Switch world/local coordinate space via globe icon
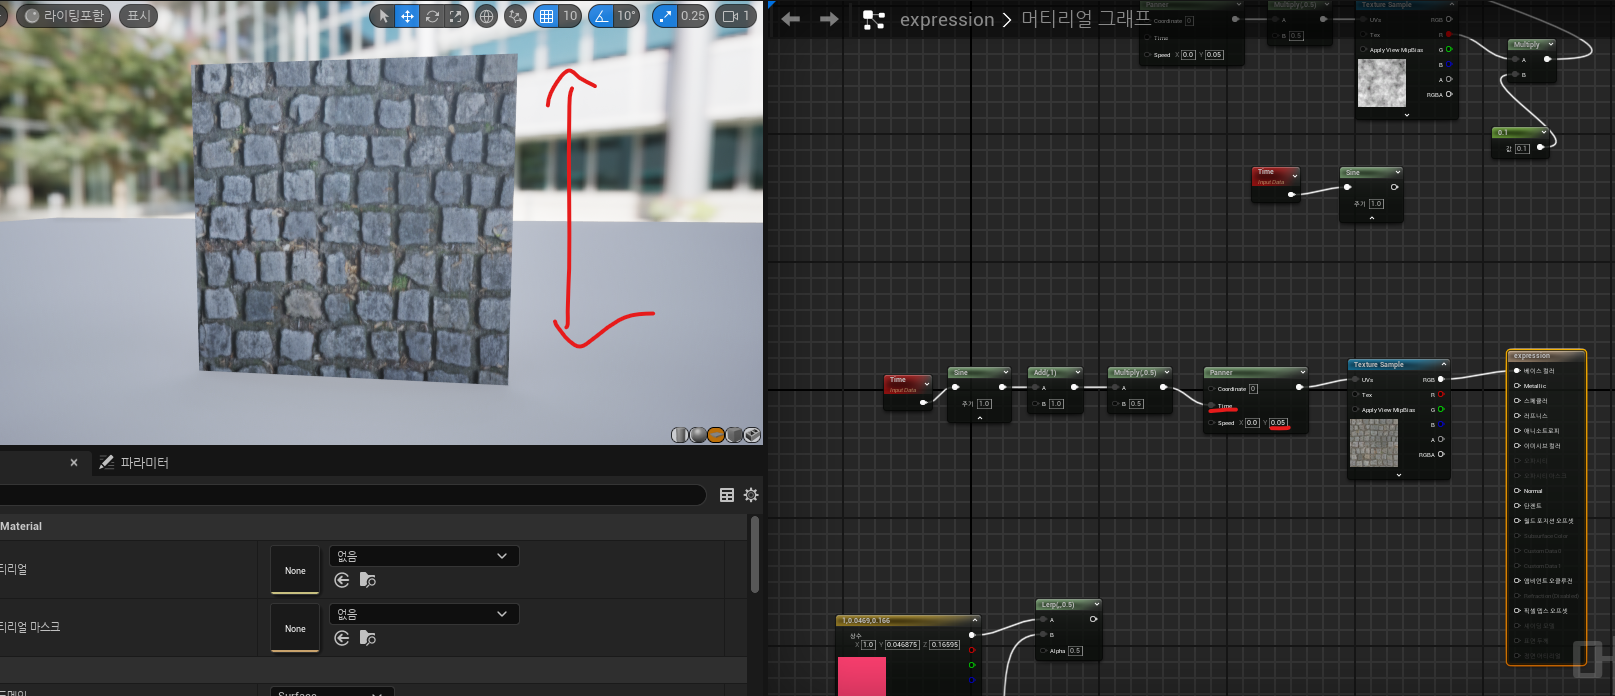 pos(486,16)
